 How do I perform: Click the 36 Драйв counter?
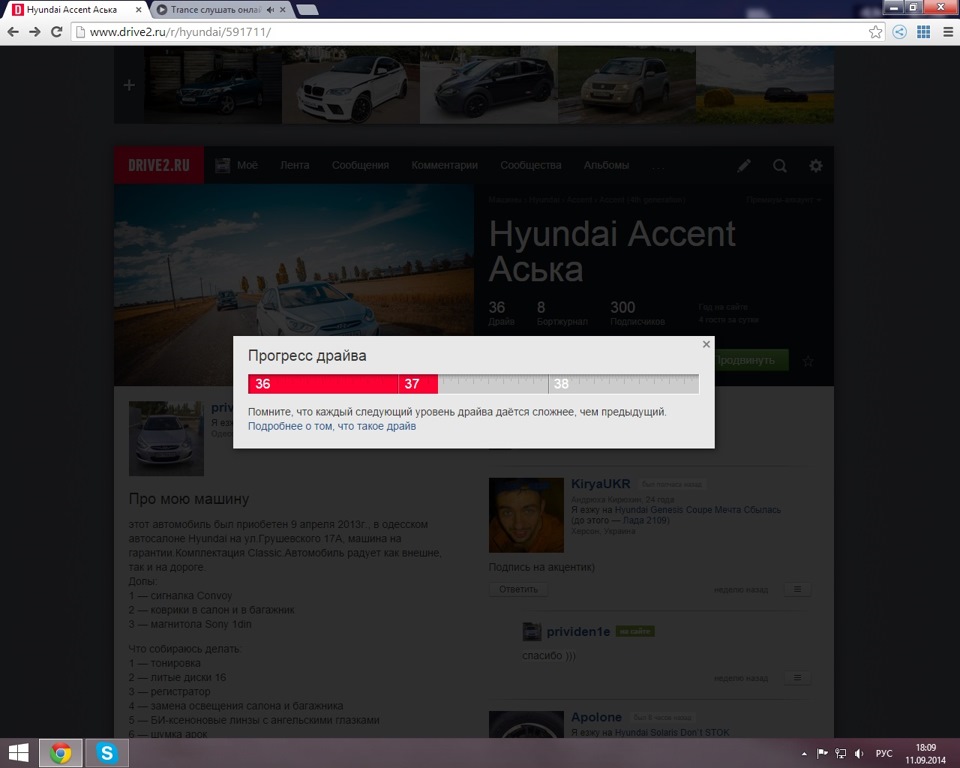tap(501, 312)
